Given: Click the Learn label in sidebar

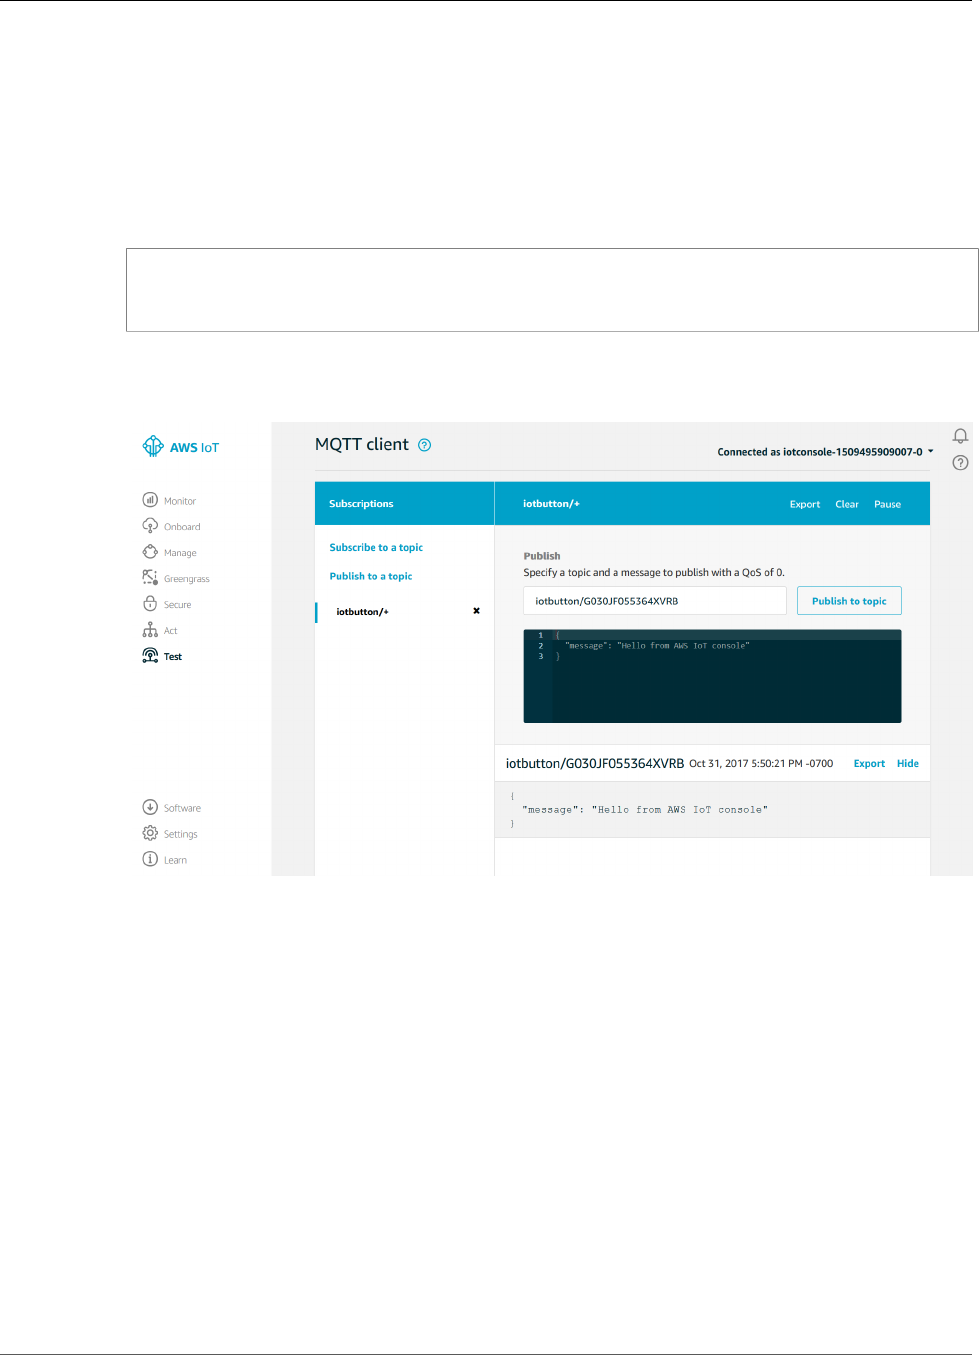Looking at the screenshot, I should click(x=175, y=860).
